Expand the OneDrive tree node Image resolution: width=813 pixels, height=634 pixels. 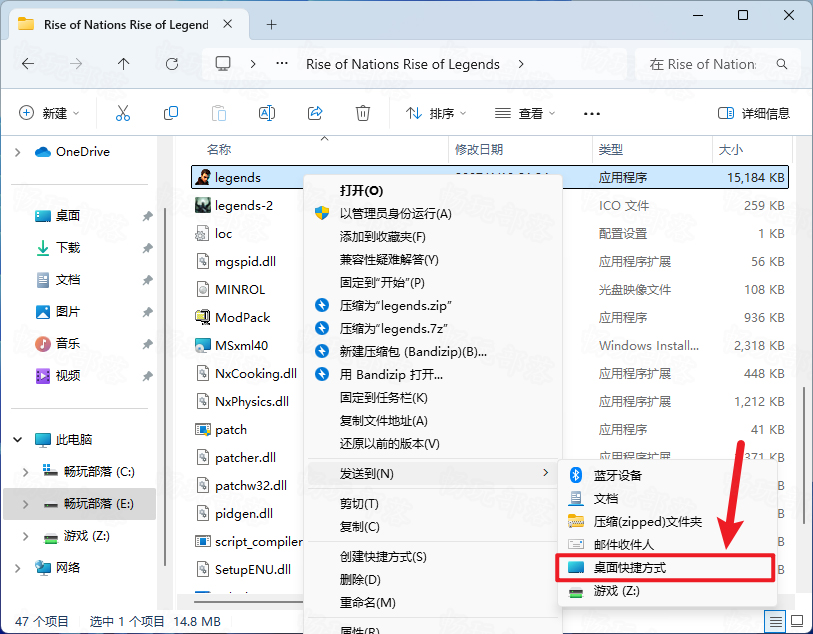coord(18,152)
